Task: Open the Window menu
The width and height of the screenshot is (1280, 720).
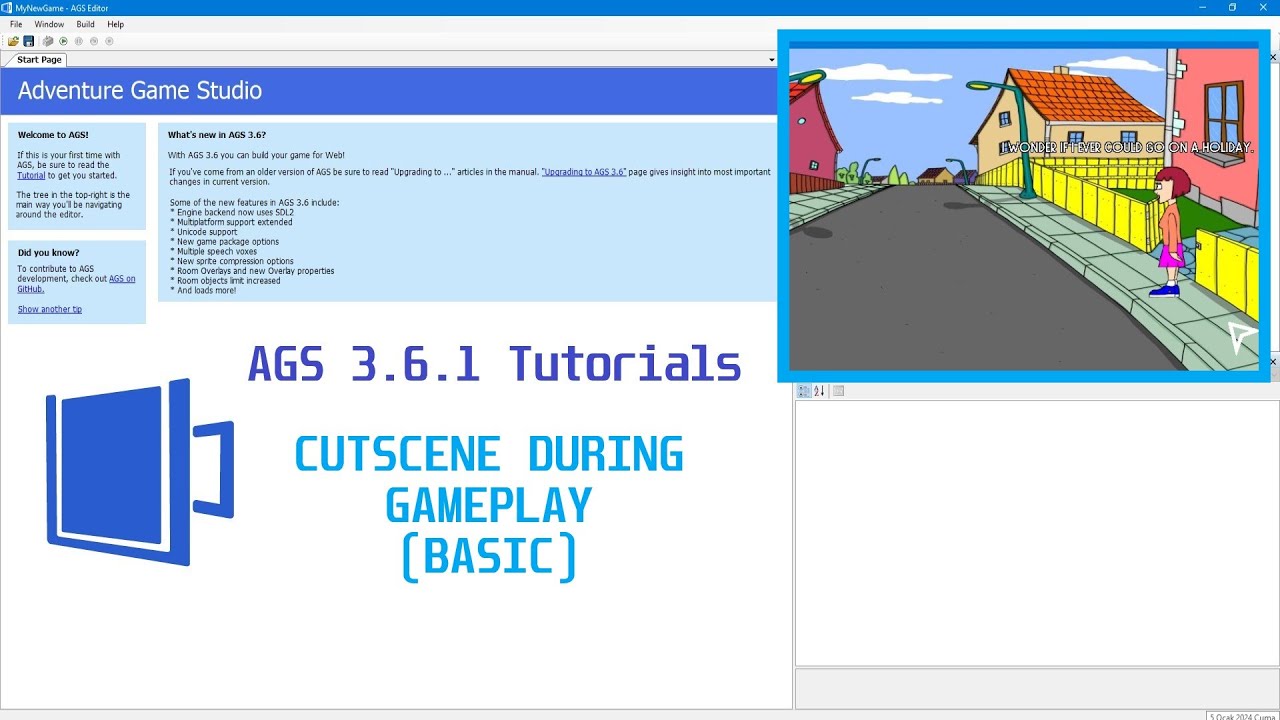Action: pos(49,24)
